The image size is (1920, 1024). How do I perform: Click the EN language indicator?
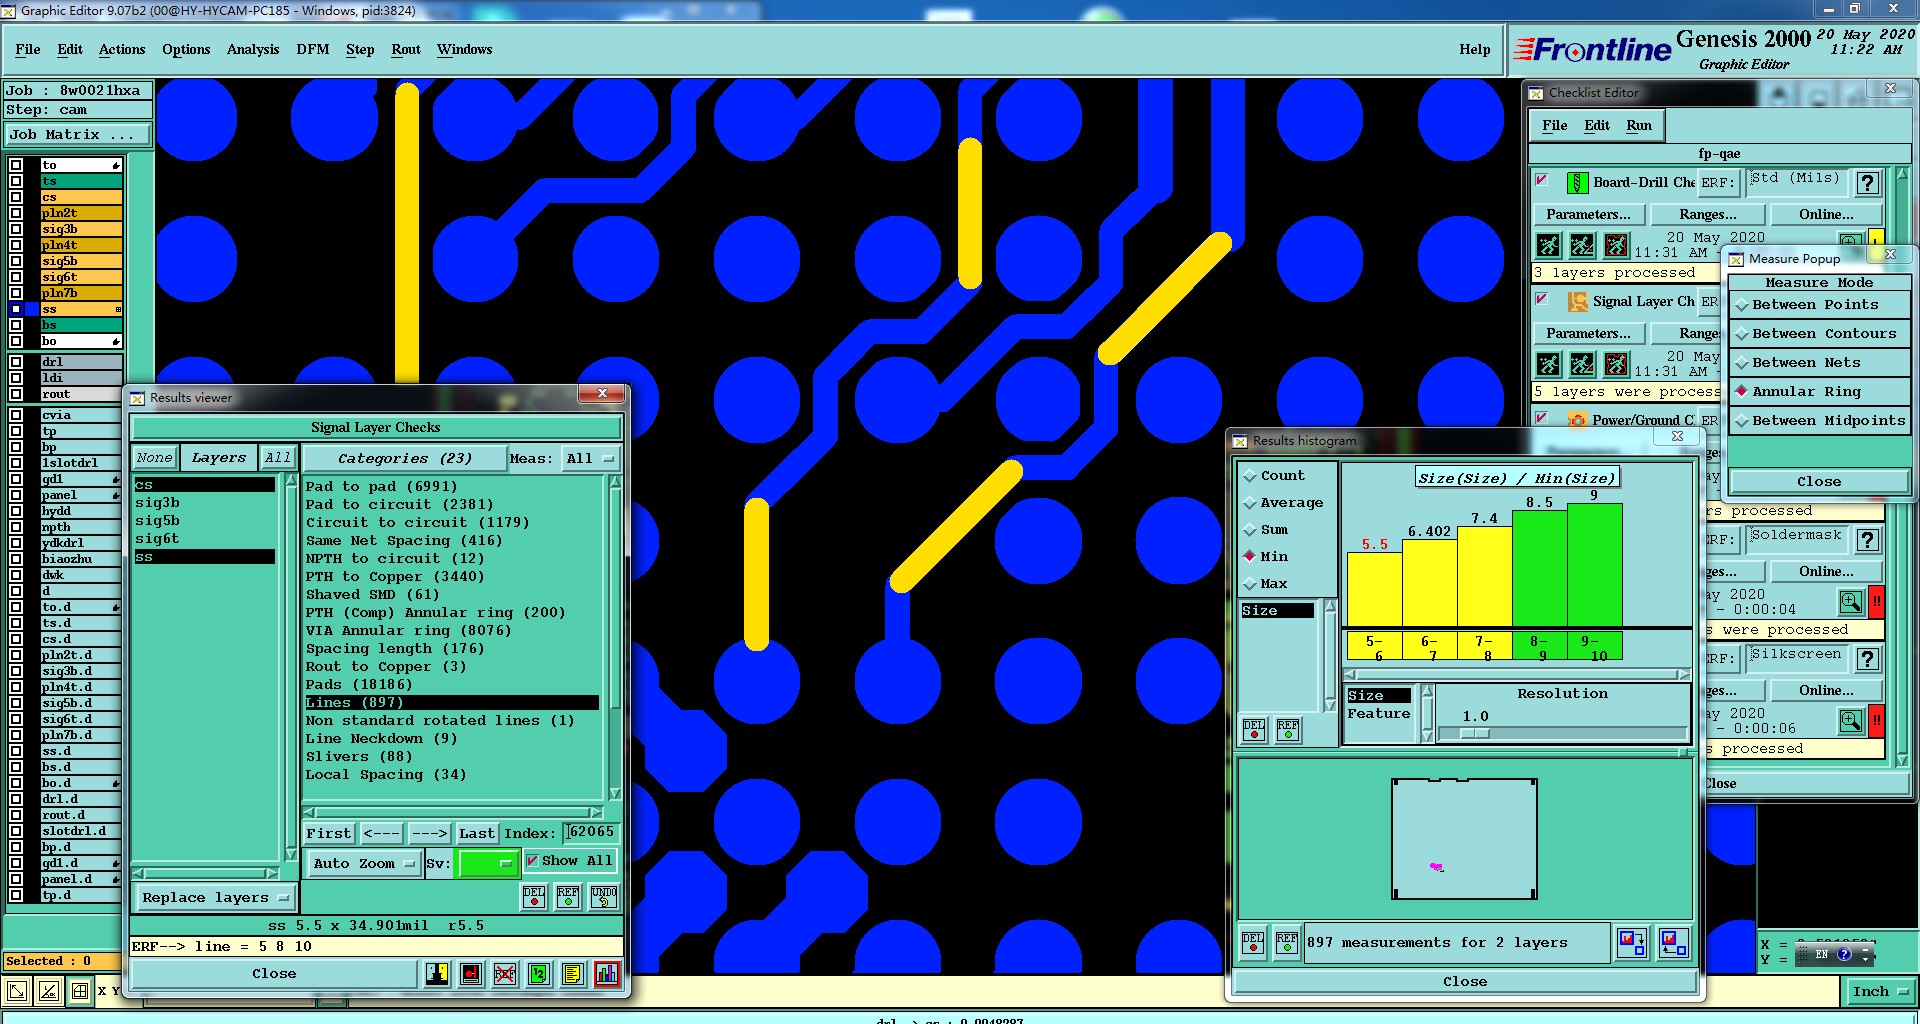coord(1822,955)
